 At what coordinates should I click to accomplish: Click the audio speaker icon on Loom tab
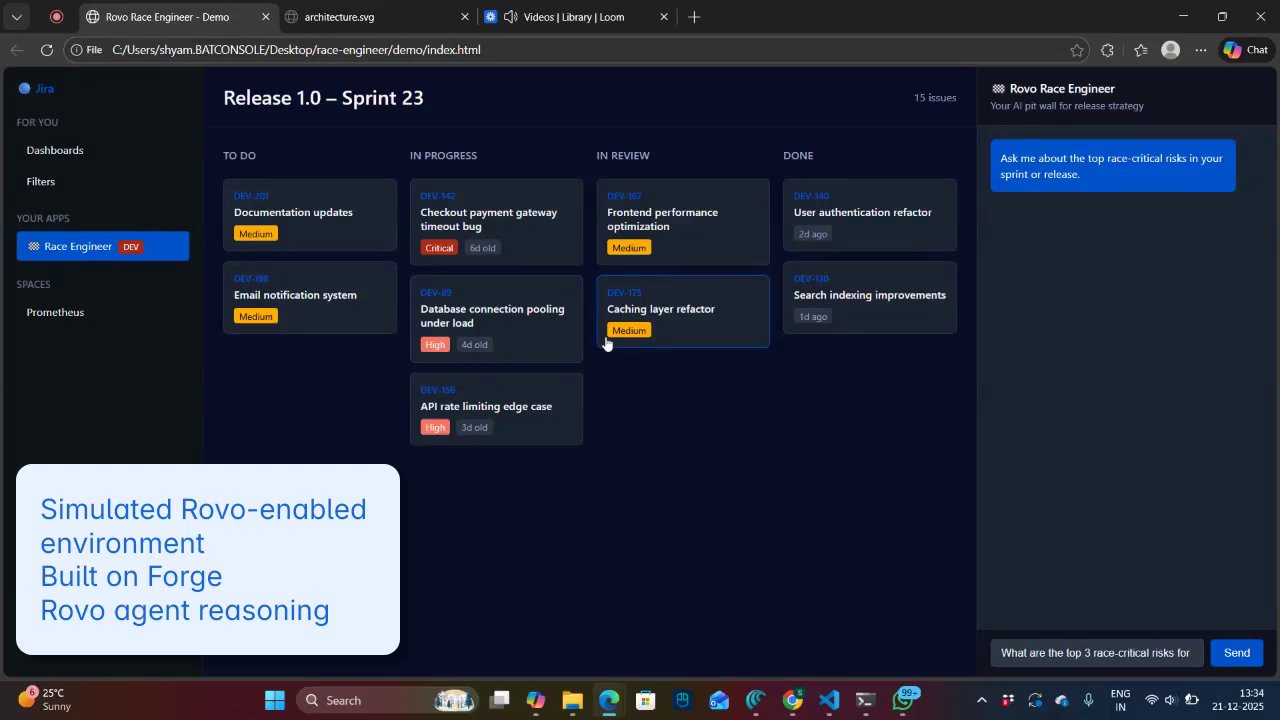coord(511,17)
